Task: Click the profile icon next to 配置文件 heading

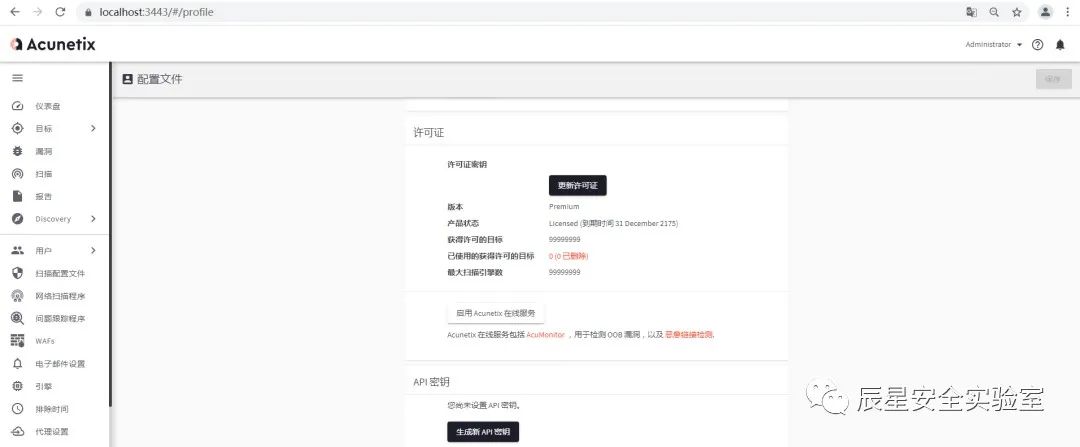Action: (x=127, y=79)
